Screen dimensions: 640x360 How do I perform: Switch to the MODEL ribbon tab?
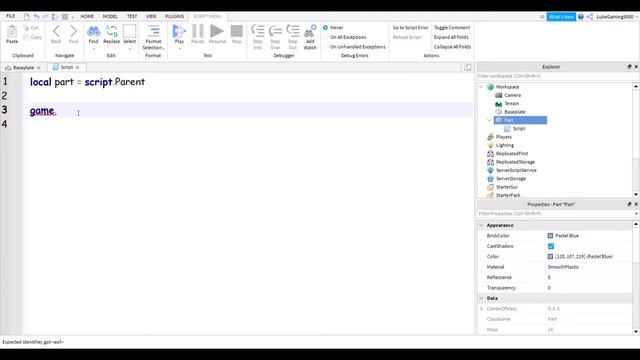tap(110, 16)
